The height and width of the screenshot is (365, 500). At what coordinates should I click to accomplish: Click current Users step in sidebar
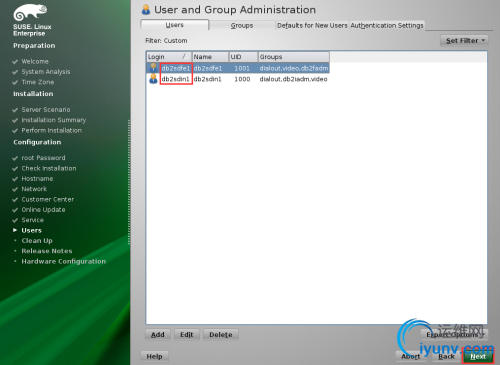click(32, 230)
